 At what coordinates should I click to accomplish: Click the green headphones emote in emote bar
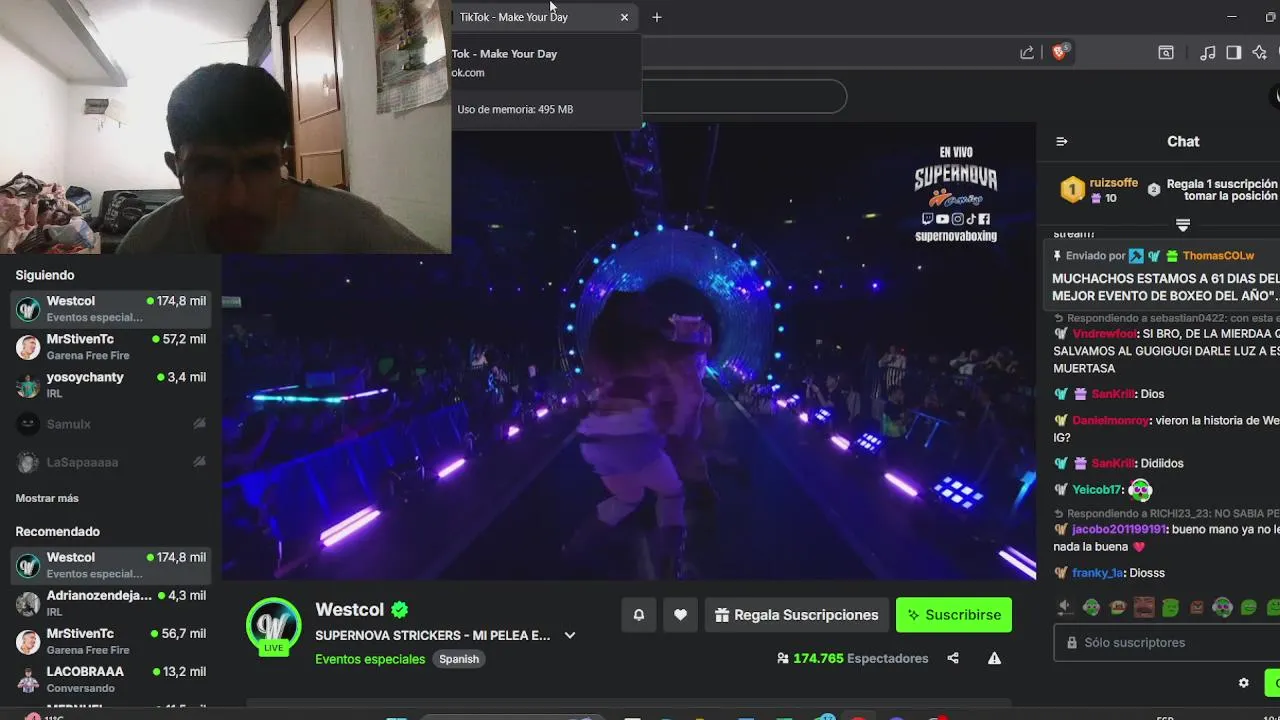click(1222, 607)
